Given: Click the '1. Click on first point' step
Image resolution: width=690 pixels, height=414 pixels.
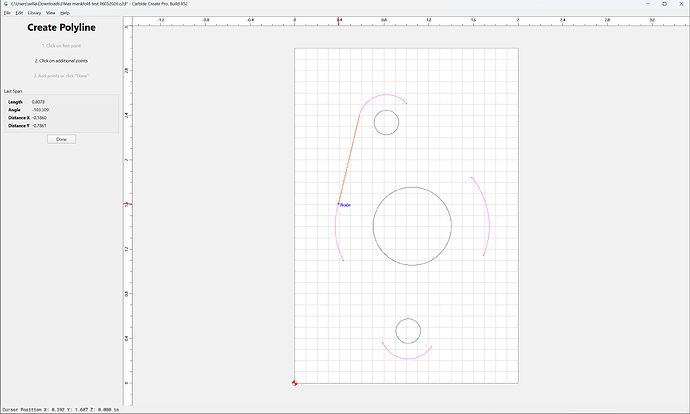Looking at the screenshot, I should coord(62,46).
